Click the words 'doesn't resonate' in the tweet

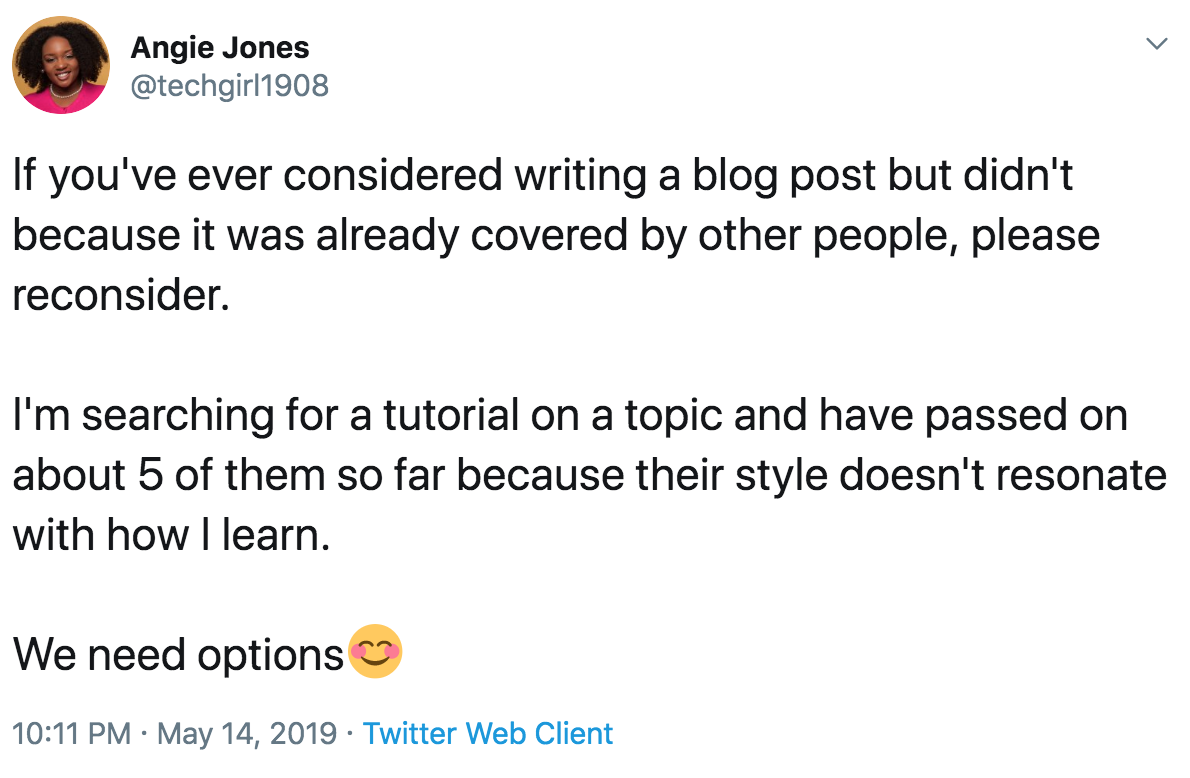pyautogui.click(x=1003, y=475)
